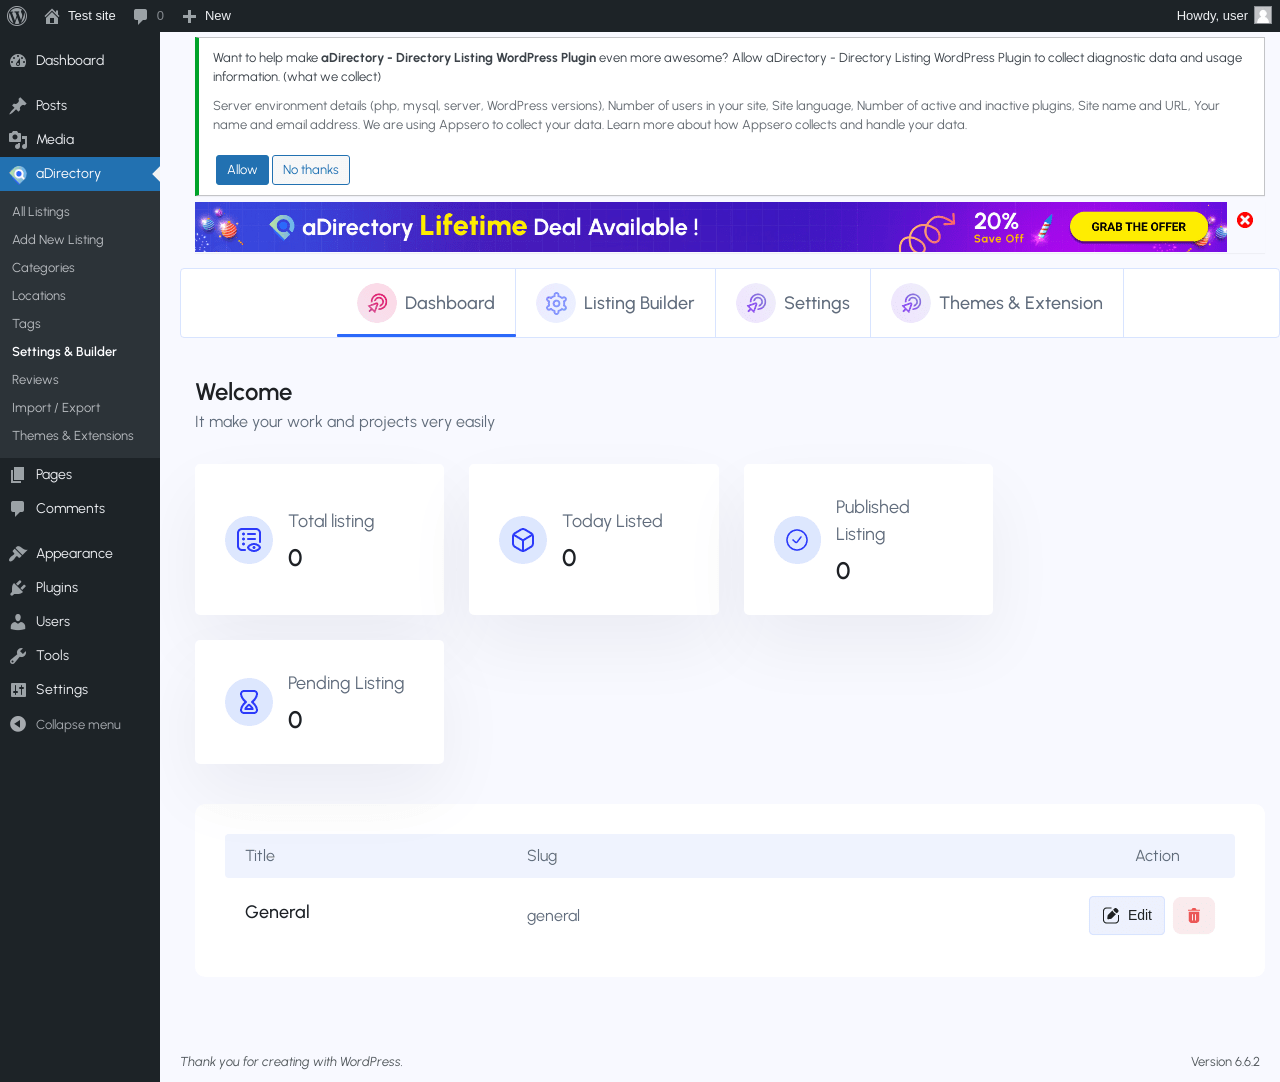Image resolution: width=1280 pixels, height=1082 pixels.
Task: Switch to the Listing Builder tab
Action: pyautogui.click(x=615, y=303)
